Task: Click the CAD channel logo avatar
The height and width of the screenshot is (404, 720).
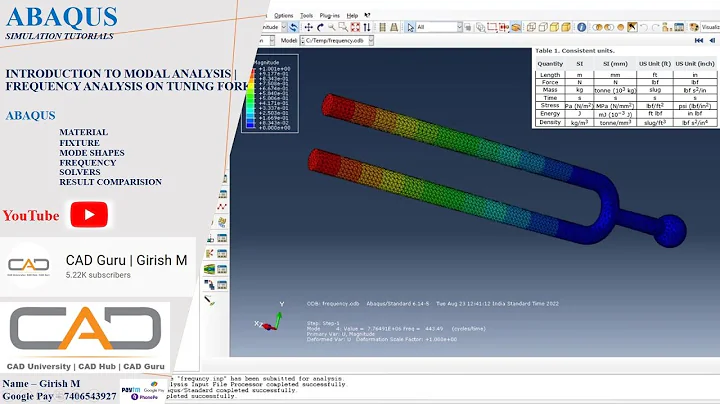Action: click(28, 265)
